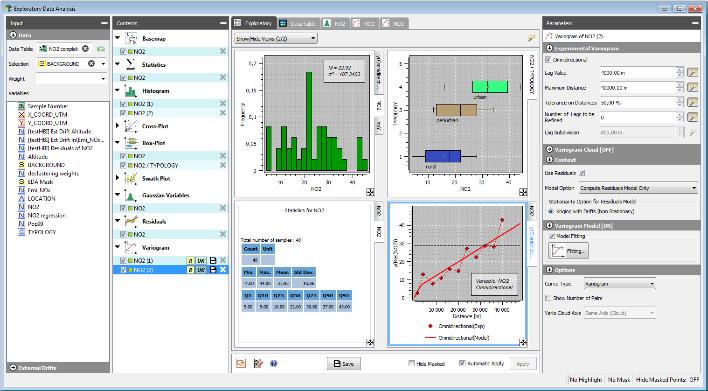Expand the External Drifts section
708x391 pixels.
pos(13,368)
